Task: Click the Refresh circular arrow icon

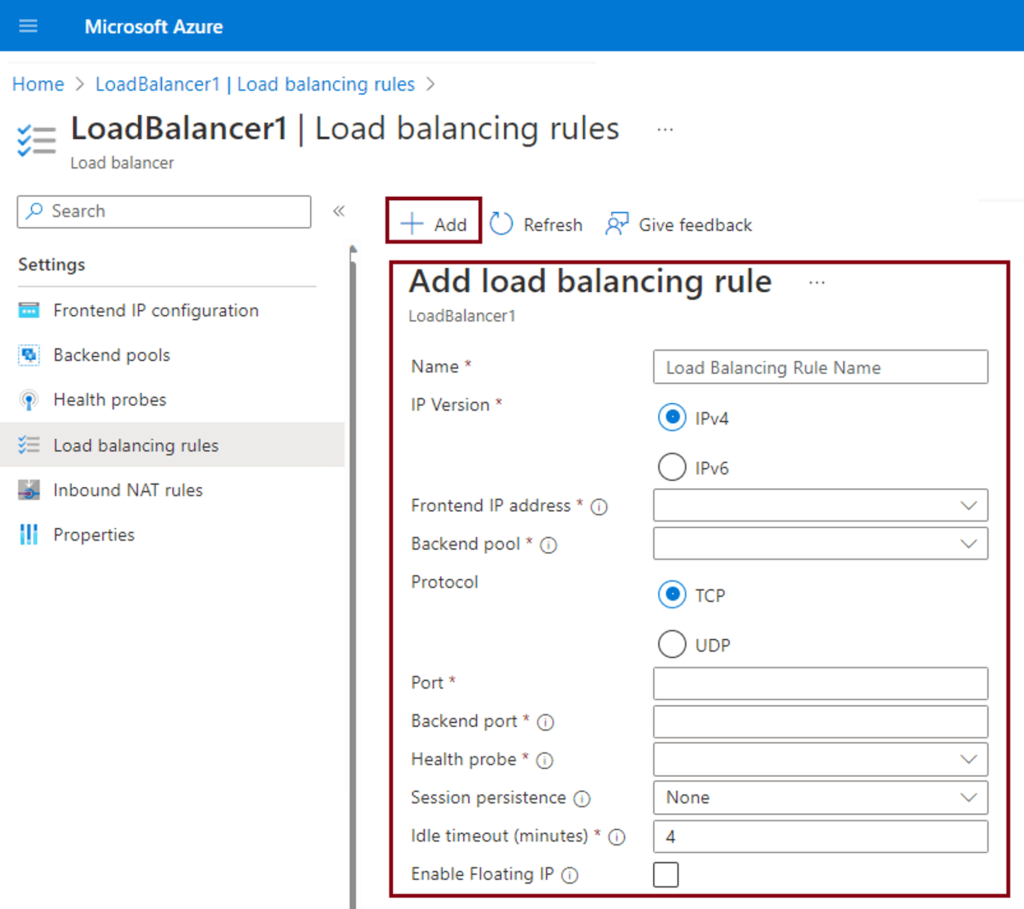Action: (502, 224)
